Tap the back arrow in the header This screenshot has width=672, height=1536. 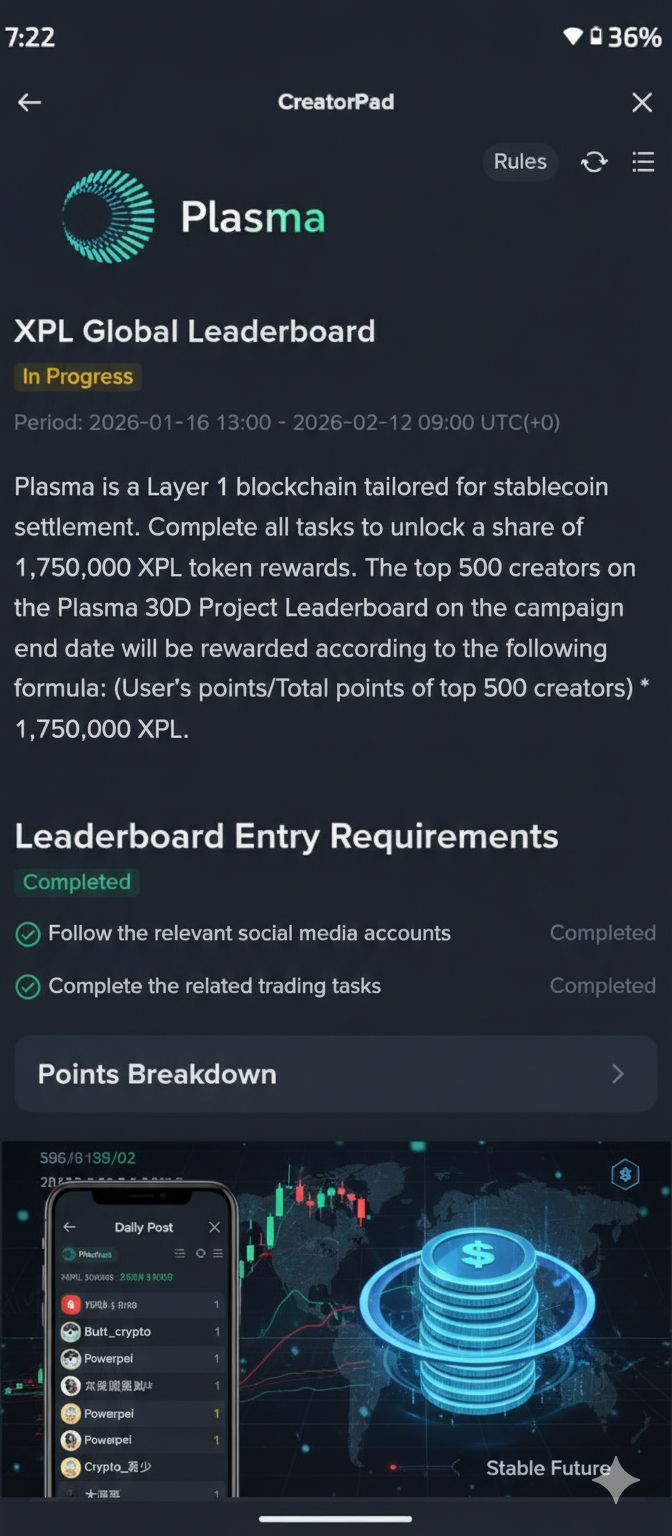[30, 102]
